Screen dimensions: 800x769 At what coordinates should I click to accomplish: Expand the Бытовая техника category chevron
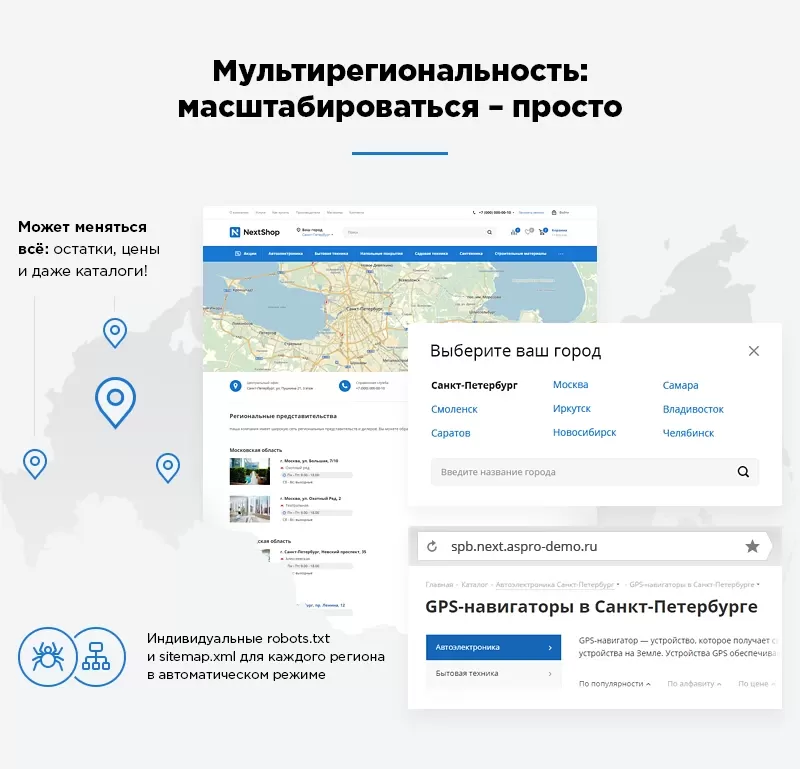pos(550,674)
